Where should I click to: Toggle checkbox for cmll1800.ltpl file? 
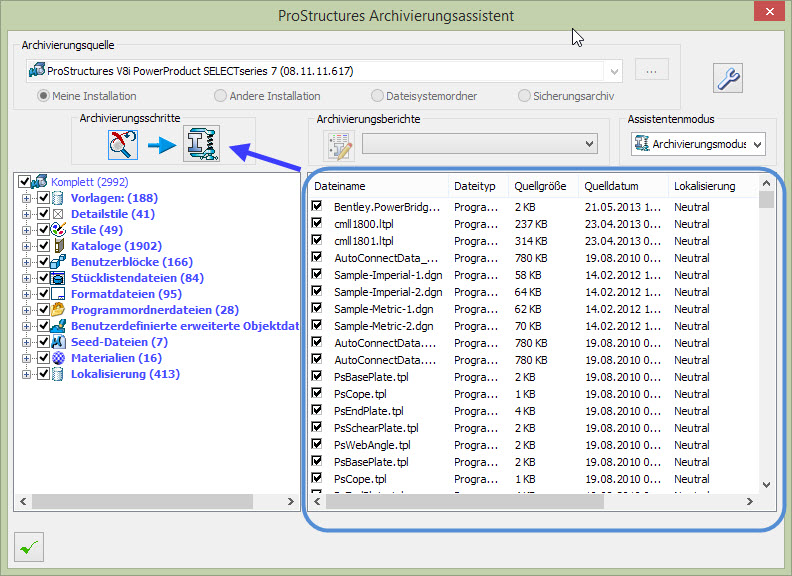click(x=317, y=223)
